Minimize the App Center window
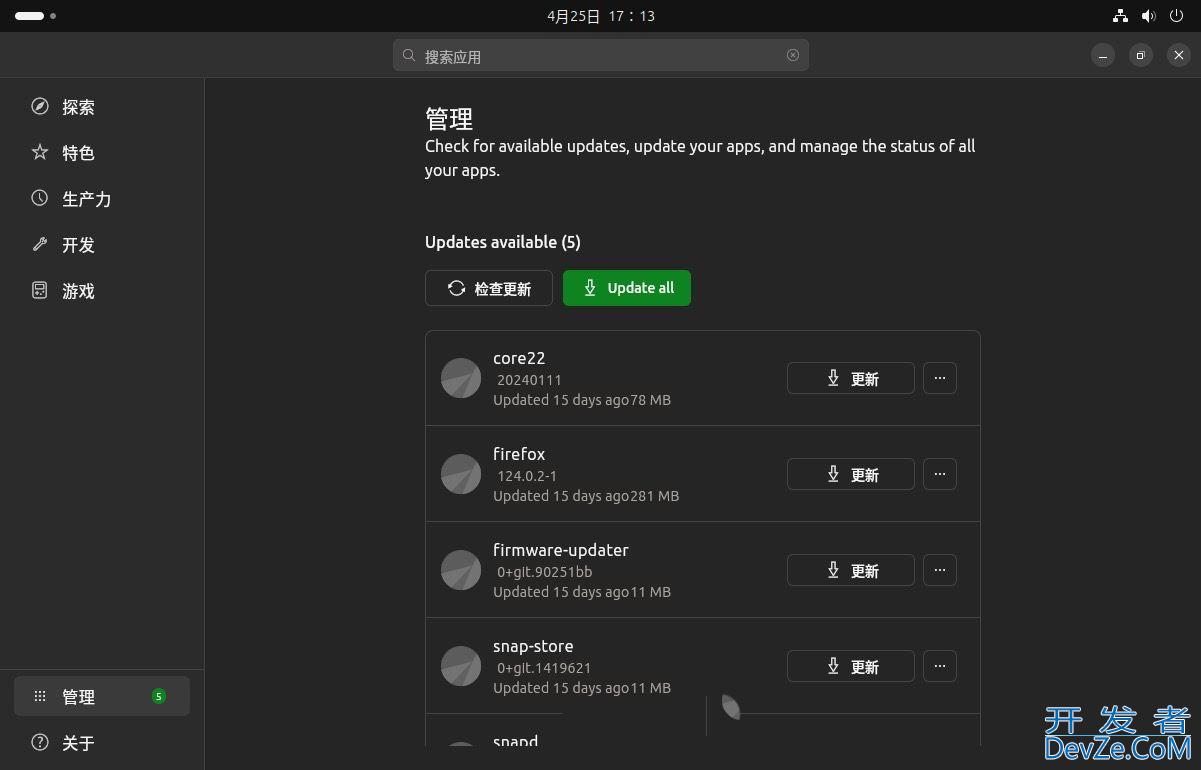Viewport: 1201px width, 770px height. coord(1103,55)
